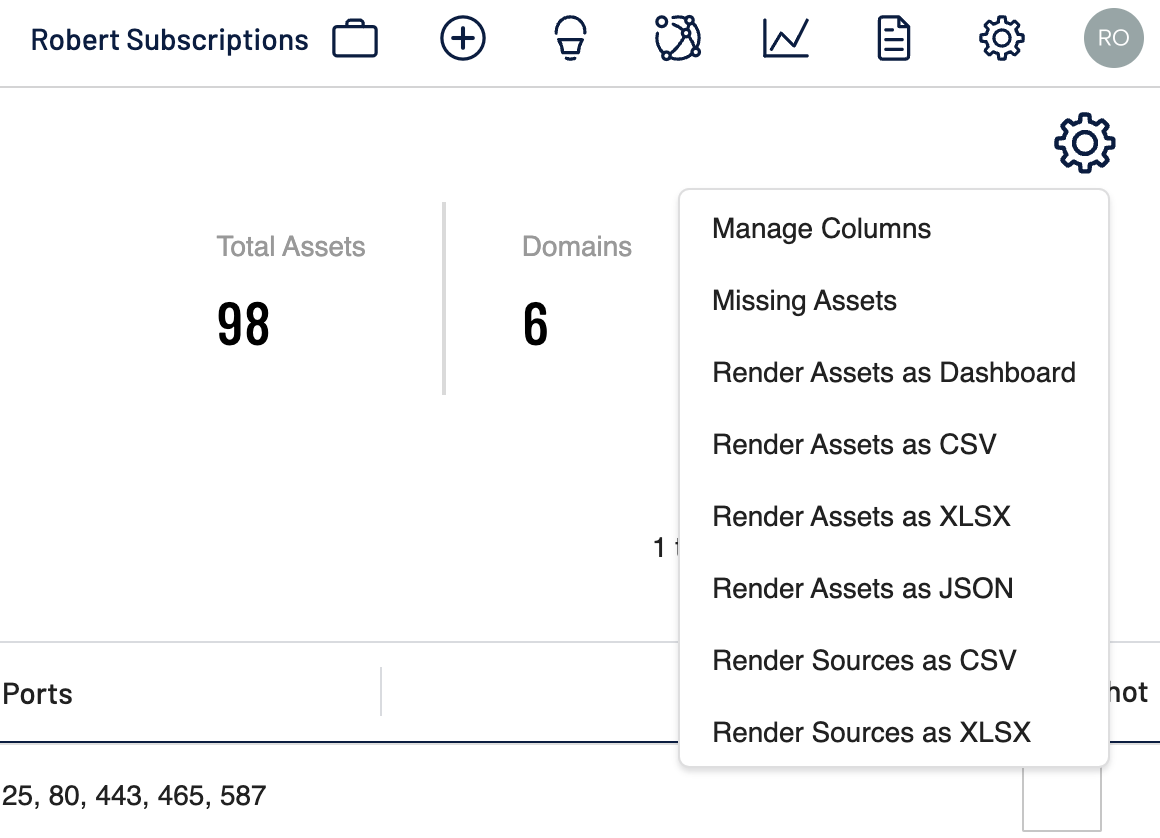Open "Missing Assets"
1160x838 pixels.
click(x=803, y=300)
